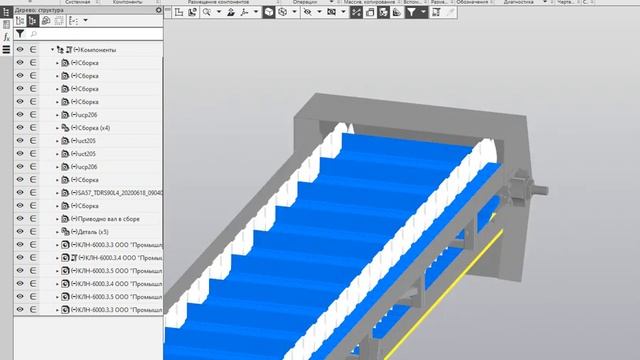Click the orientation axes icon in view toolbar

click(179, 12)
